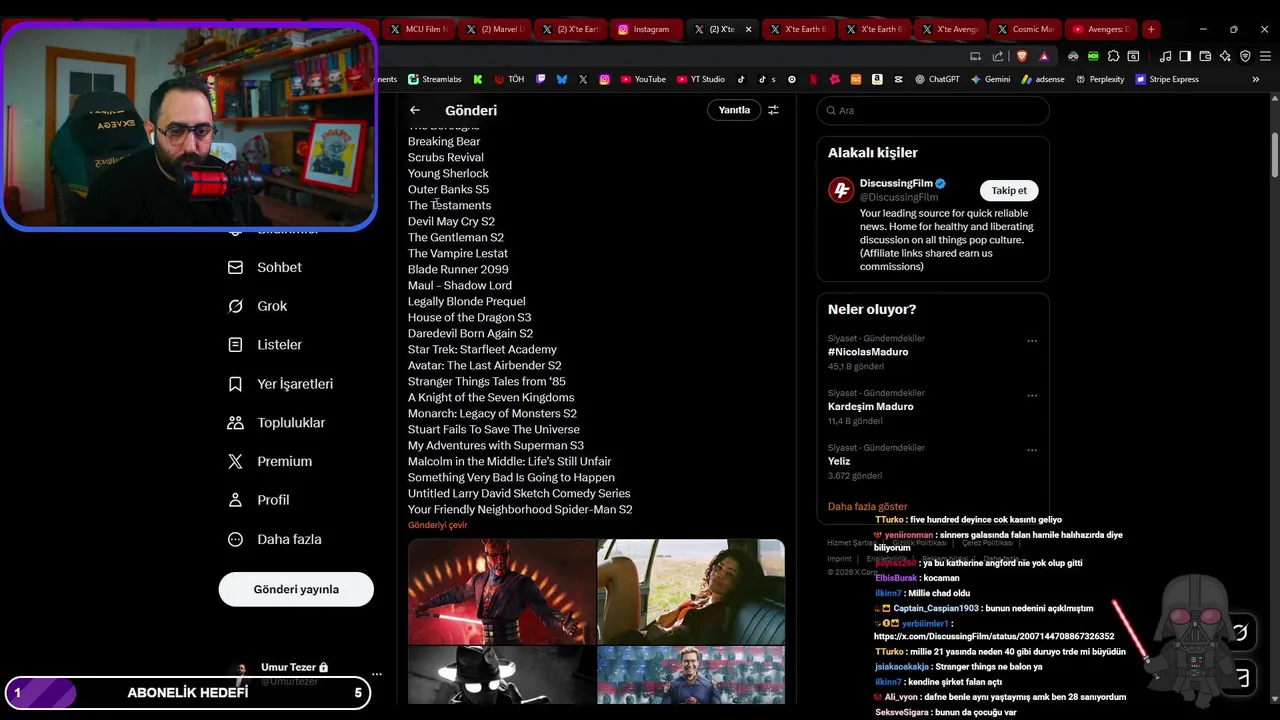Open options for #NicolasMaduro trend
This screenshot has width=1280, height=720.
click(1032, 341)
